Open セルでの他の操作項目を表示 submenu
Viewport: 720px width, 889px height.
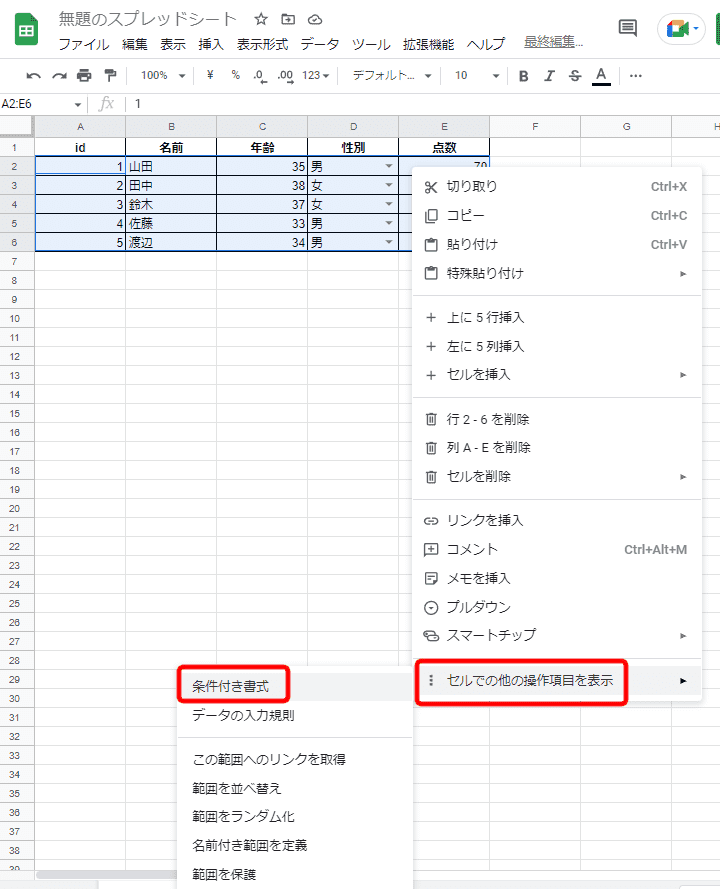tap(556, 680)
